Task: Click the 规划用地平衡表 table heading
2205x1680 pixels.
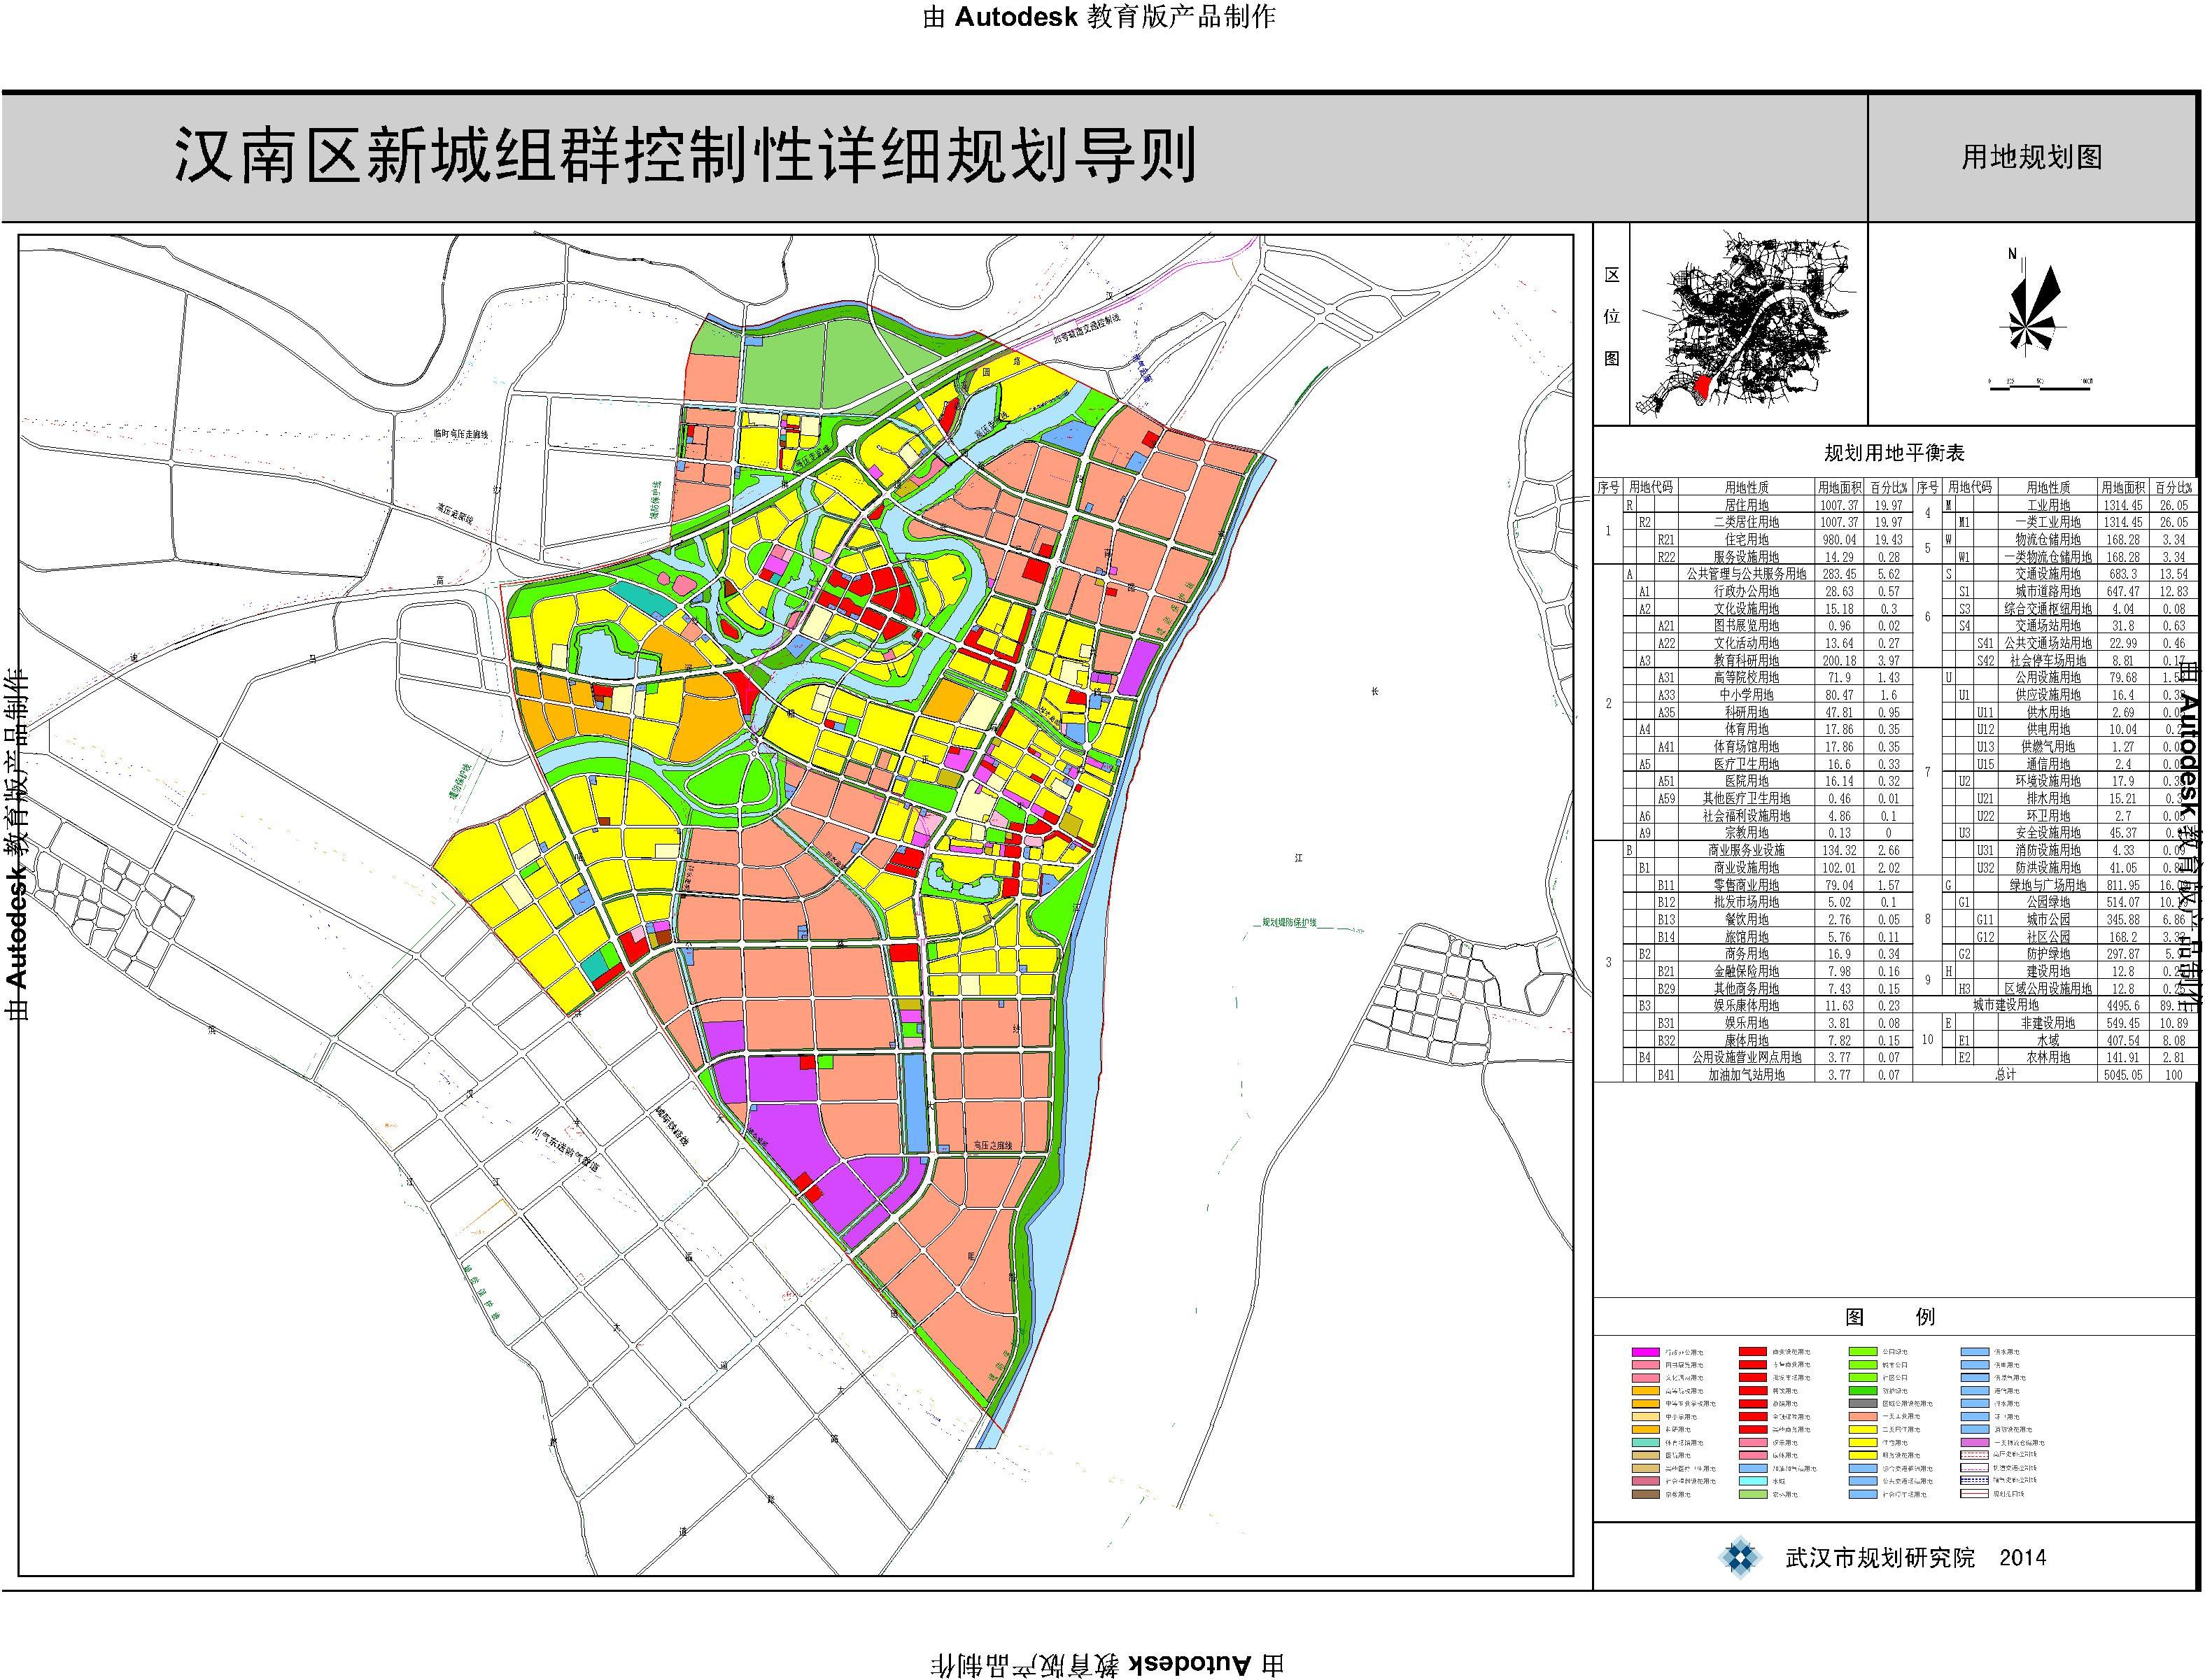Action: [x=1894, y=453]
